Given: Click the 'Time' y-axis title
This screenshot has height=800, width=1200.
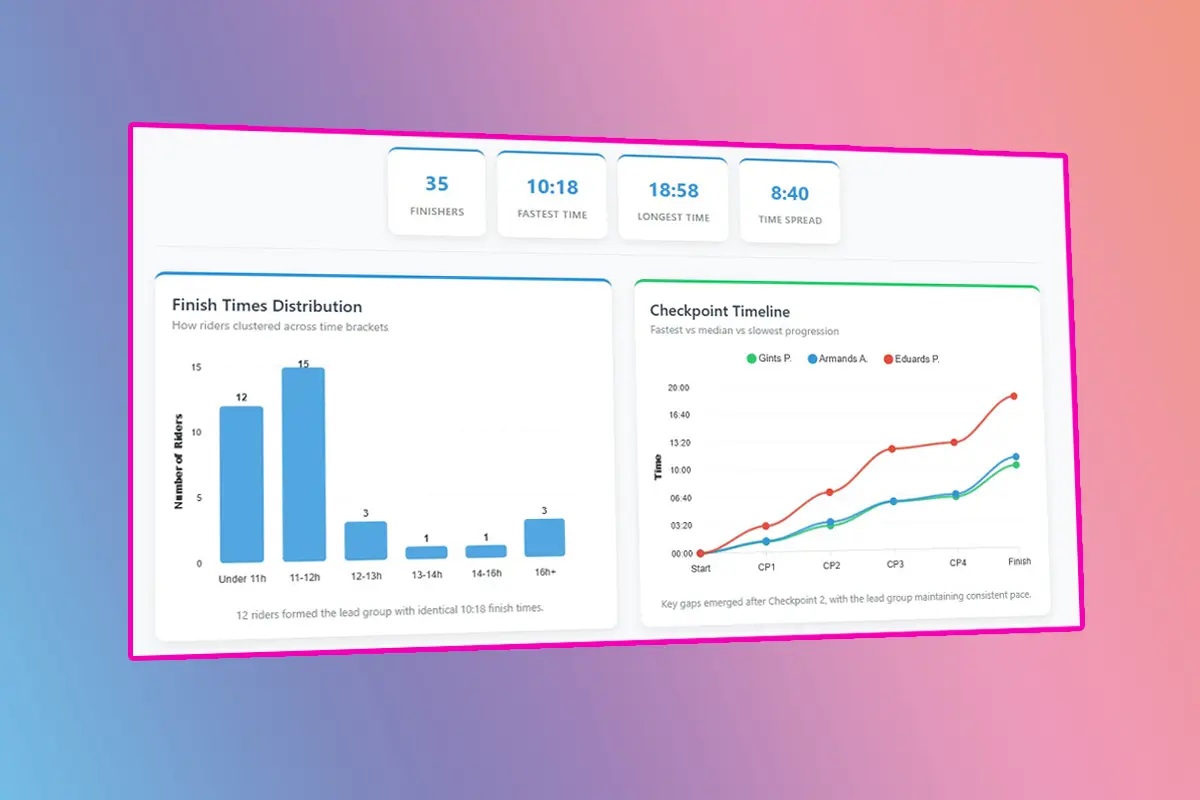Looking at the screenshot, I should [x=657, y=467].
